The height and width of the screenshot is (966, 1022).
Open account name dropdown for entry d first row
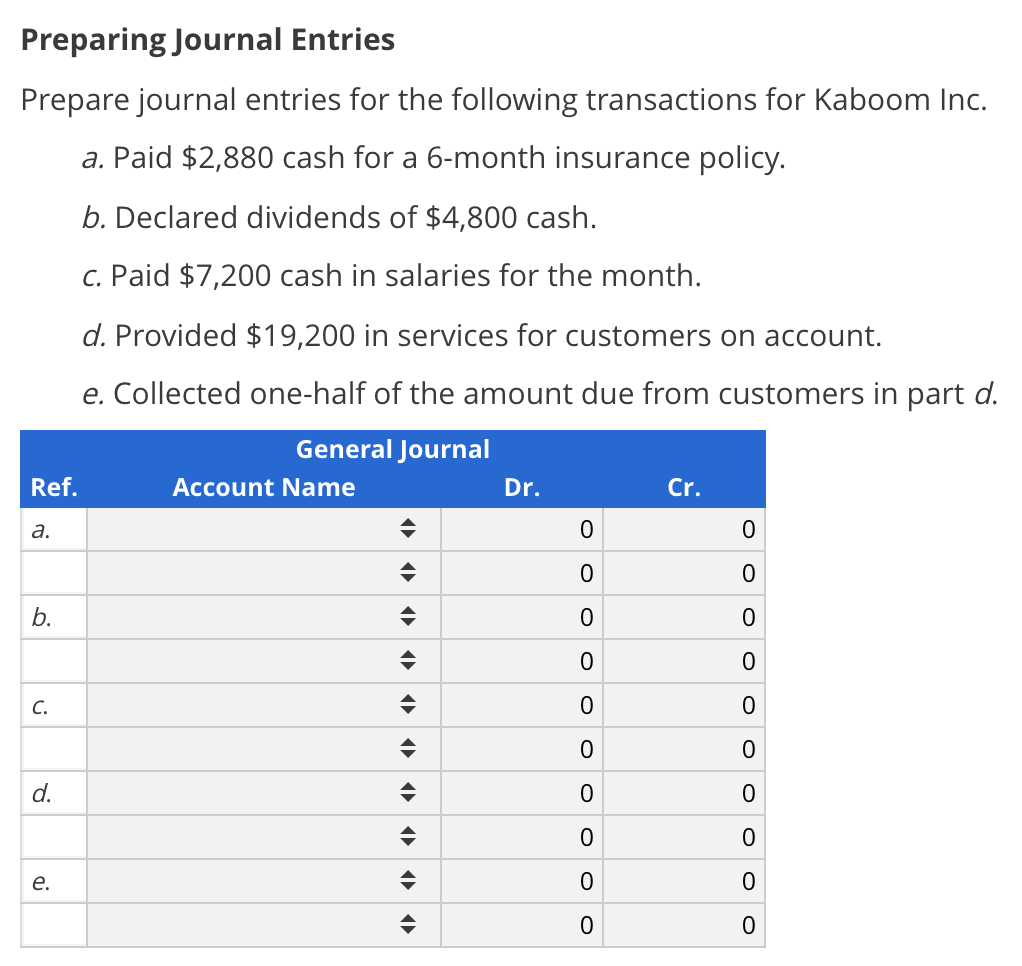tap(263, 793)
